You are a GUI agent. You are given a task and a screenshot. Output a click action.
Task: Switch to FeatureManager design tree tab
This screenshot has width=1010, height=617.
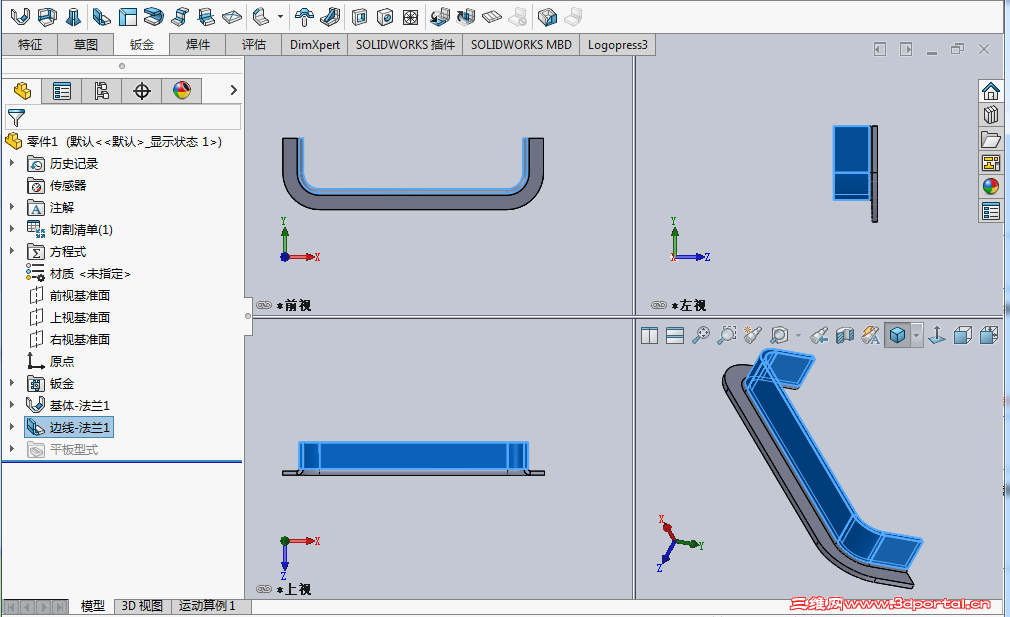pyautogui.click(x=23, y=91)
